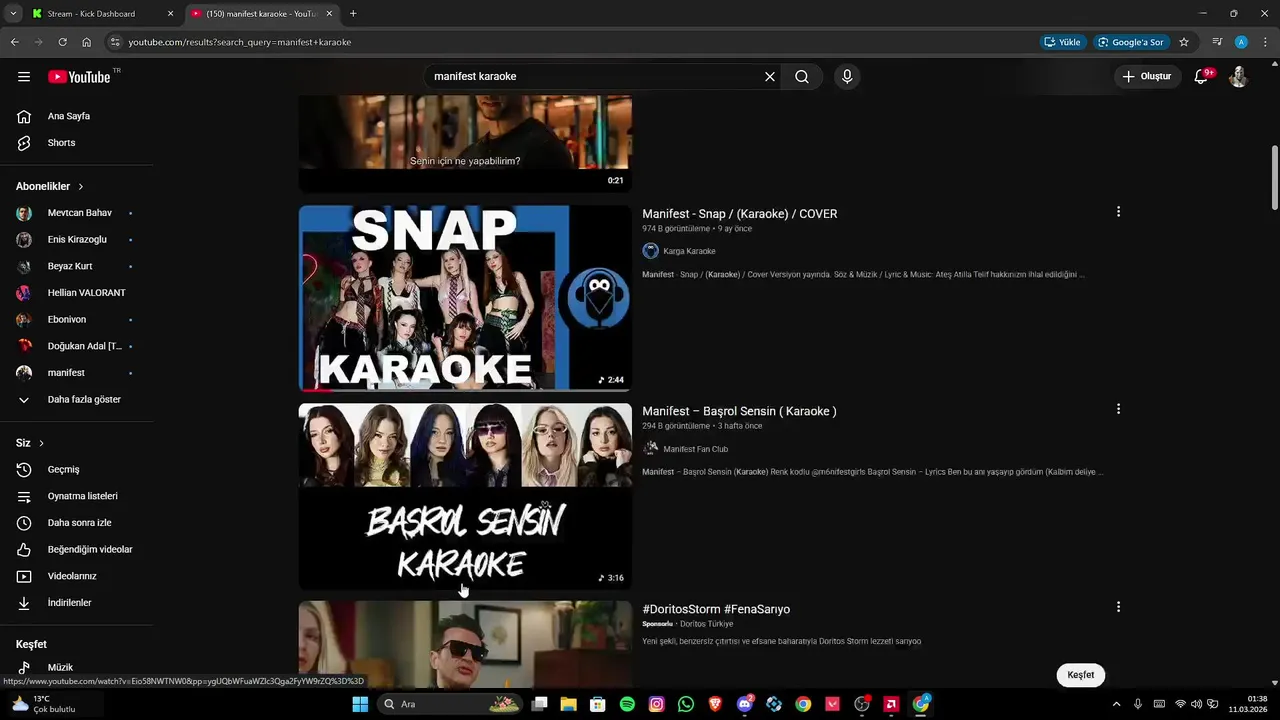Screen dimensions: 1280x720
Task: Click the Oluştur create button
Action: point(1148,77)
